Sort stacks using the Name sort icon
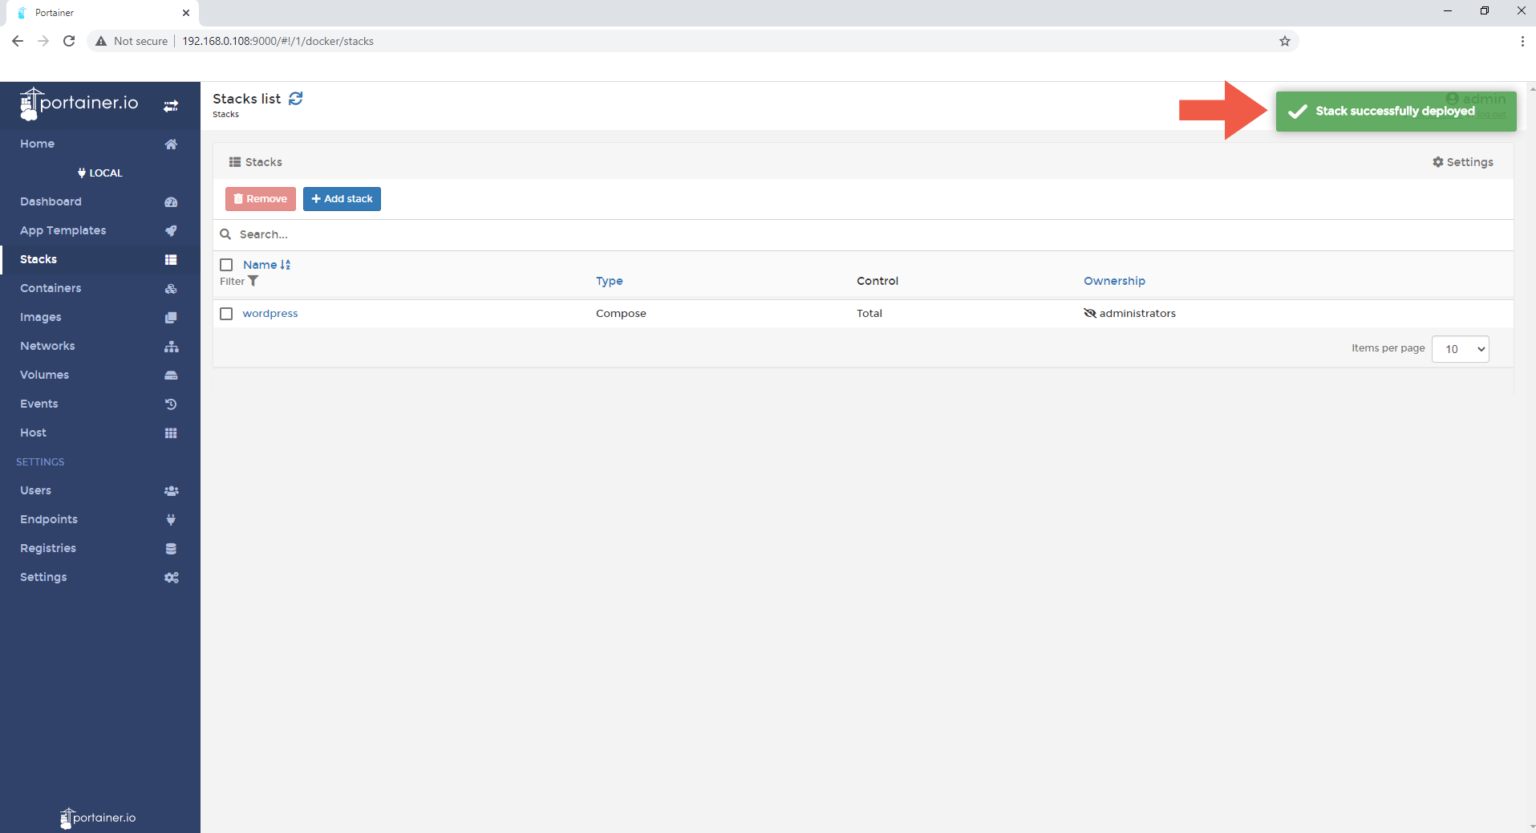This screenshot has width=1536, height=833. [286, 265]
